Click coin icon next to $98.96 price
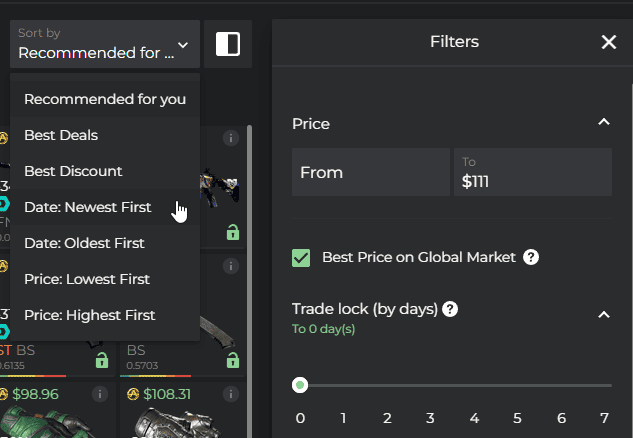The width and height of the screenshot is (633, 438). (x=5, y=395)
